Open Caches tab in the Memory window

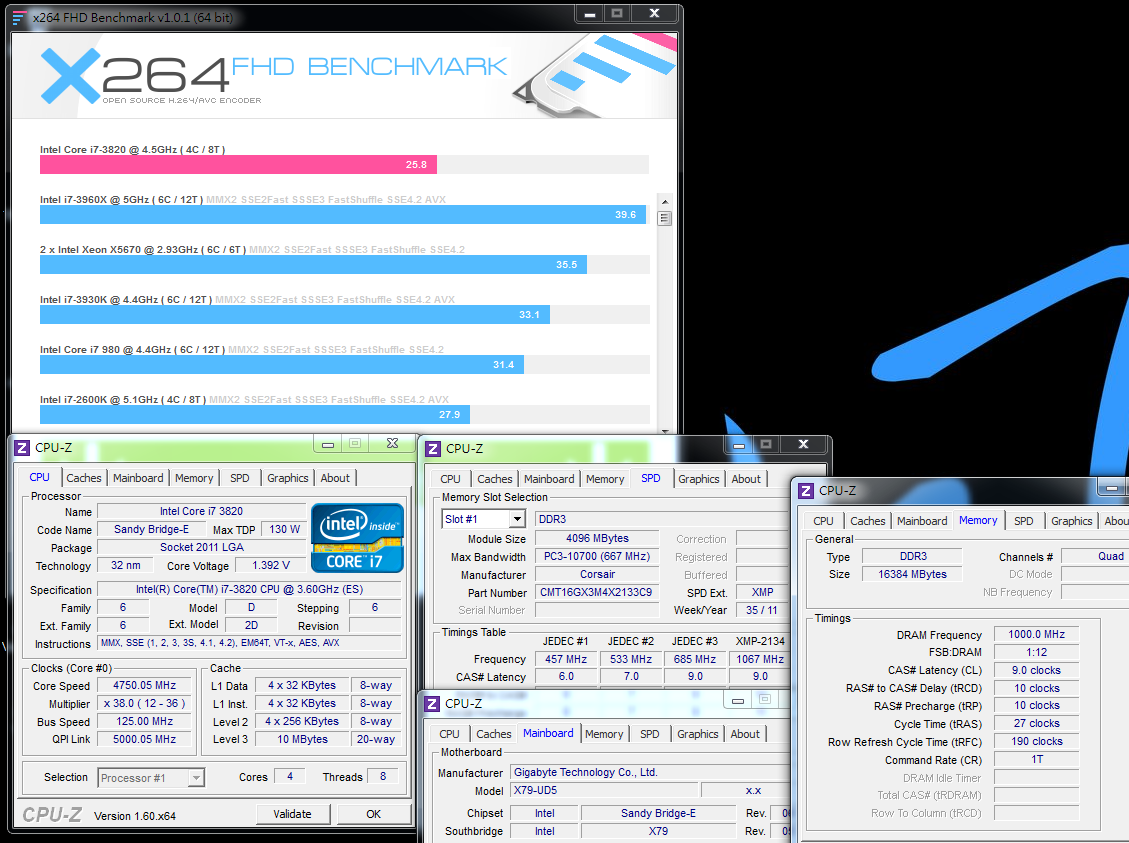click(868, 520)
